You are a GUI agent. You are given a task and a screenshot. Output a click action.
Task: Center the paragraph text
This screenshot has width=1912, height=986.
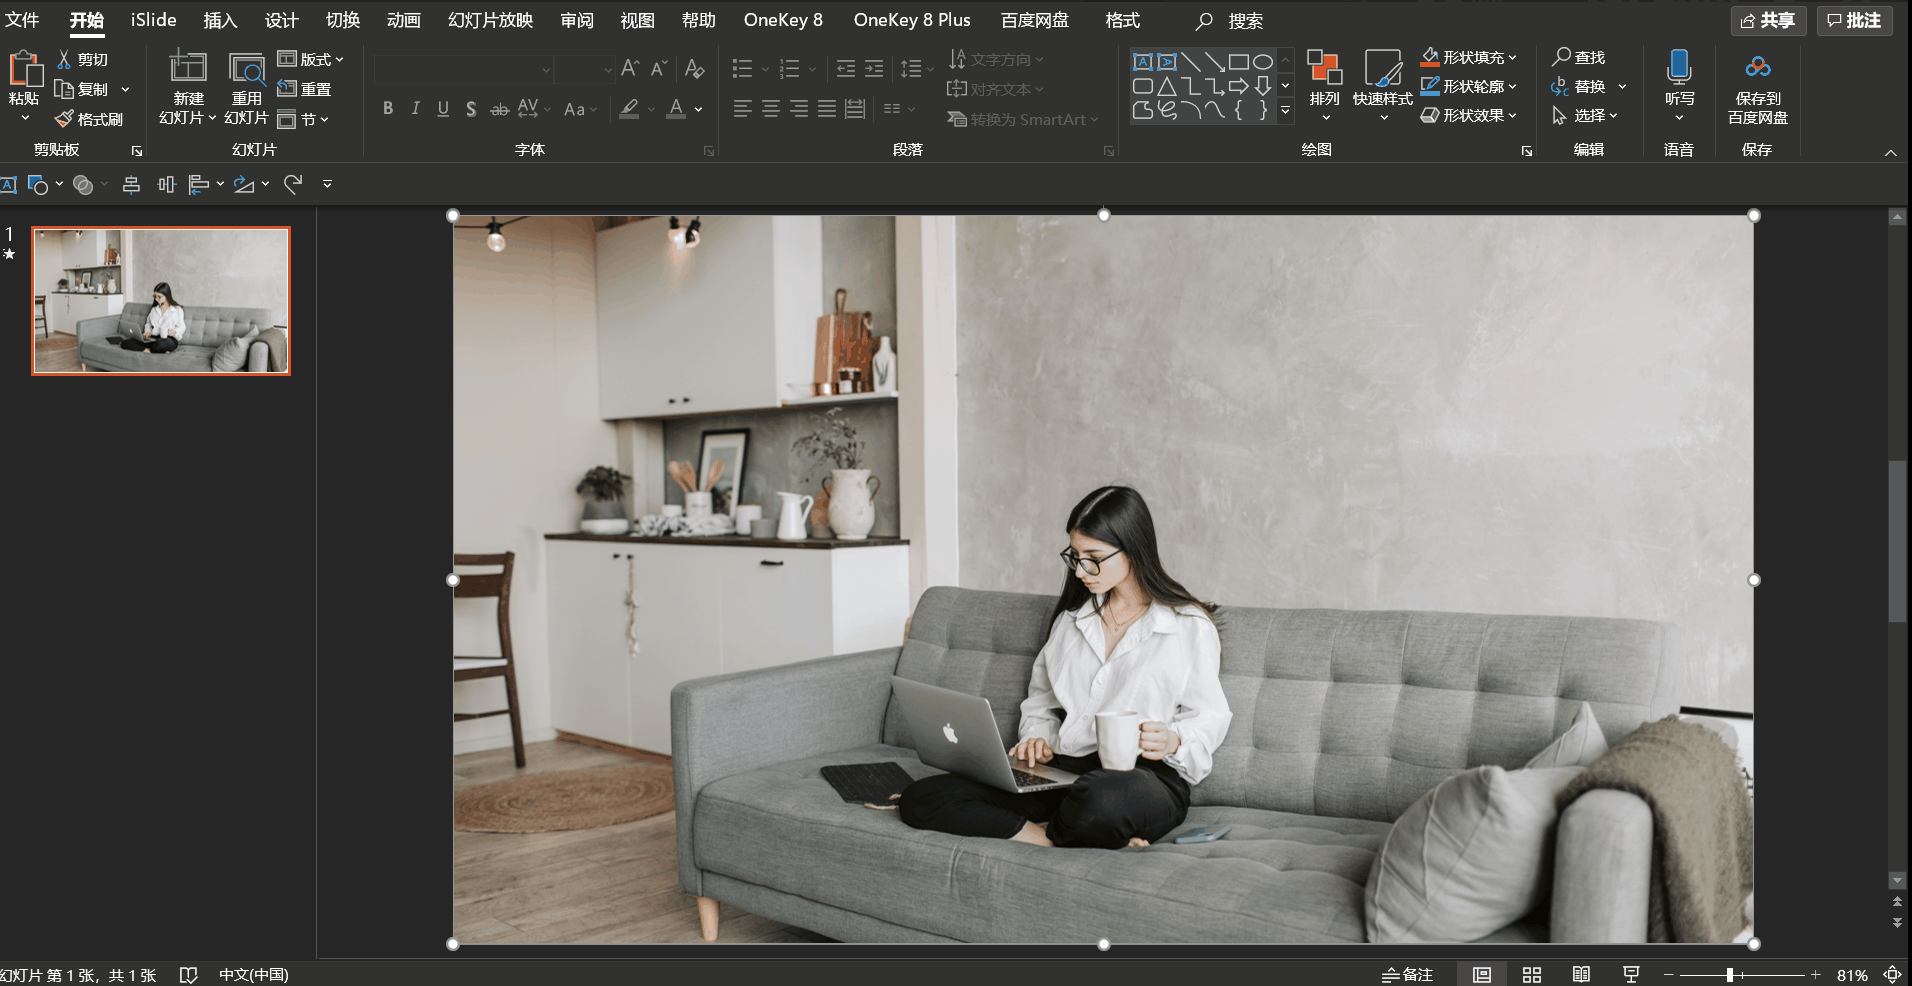(x=771, y=109)
